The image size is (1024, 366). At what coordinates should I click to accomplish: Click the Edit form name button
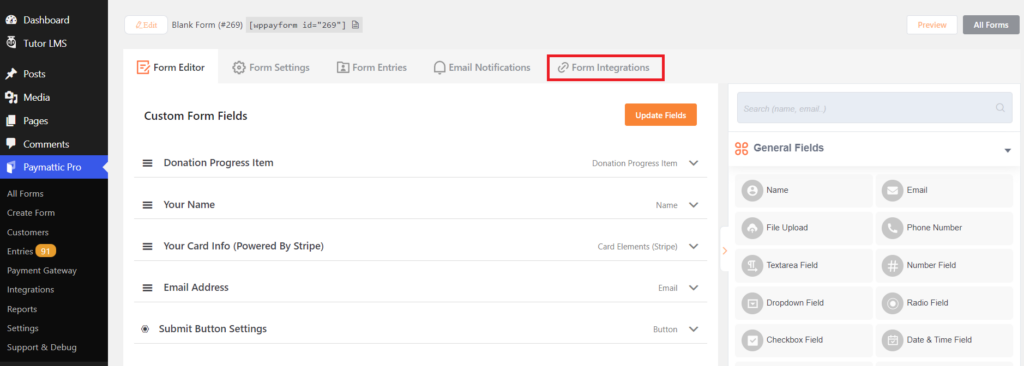146,25
